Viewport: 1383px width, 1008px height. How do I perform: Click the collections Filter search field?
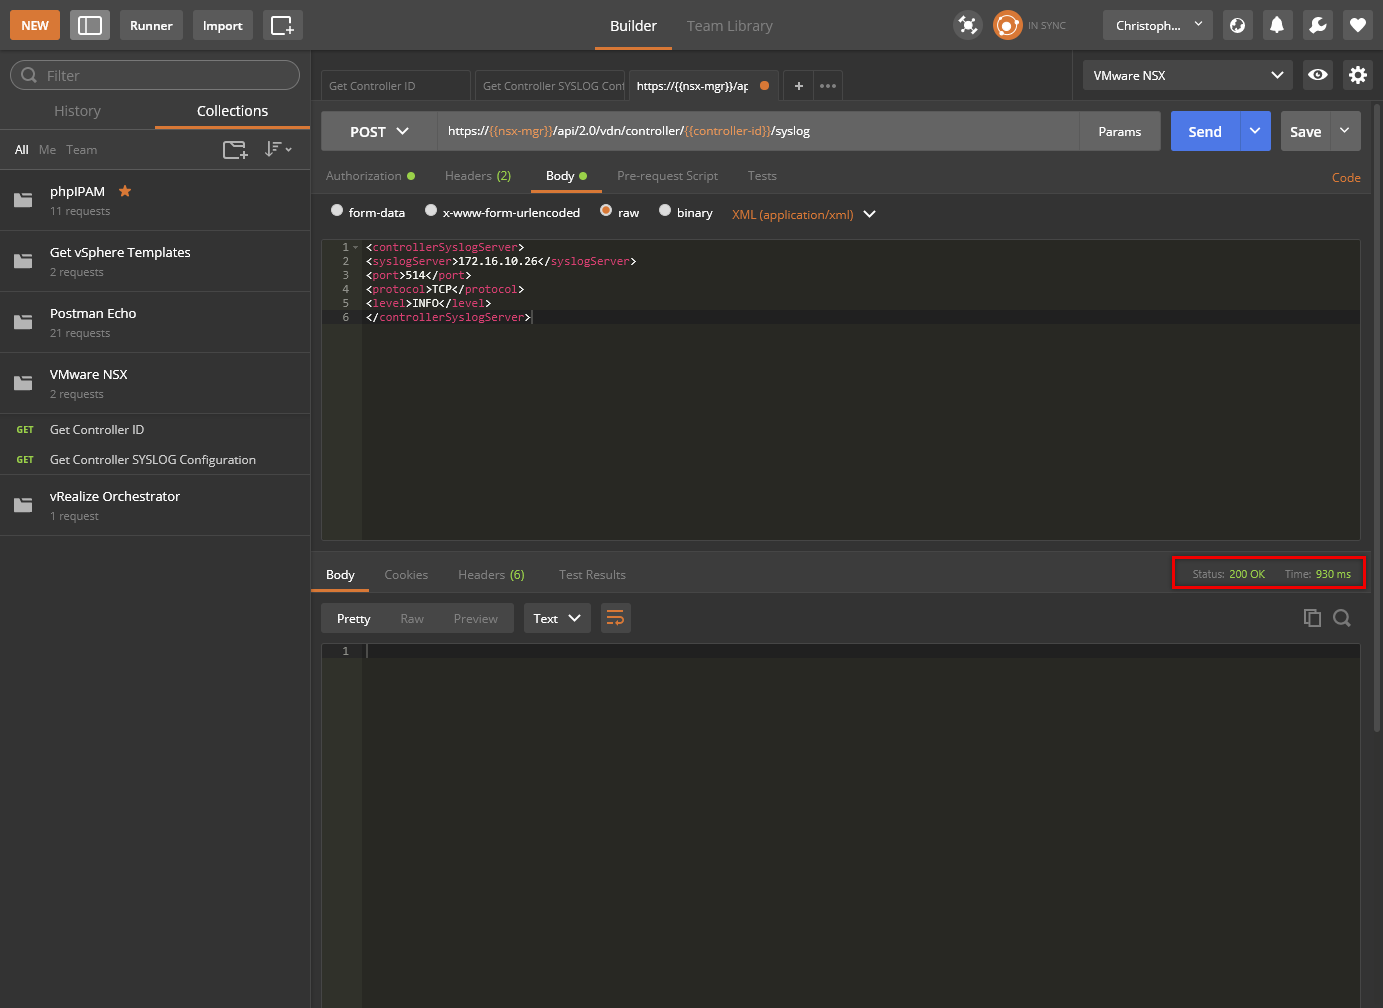pos(155,75)
